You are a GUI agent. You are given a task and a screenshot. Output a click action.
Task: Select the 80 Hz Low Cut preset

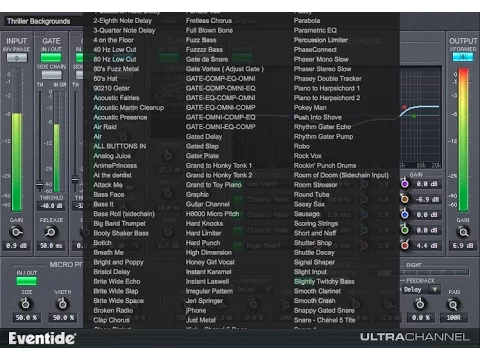pyautogui.click(x=115, y=59)
